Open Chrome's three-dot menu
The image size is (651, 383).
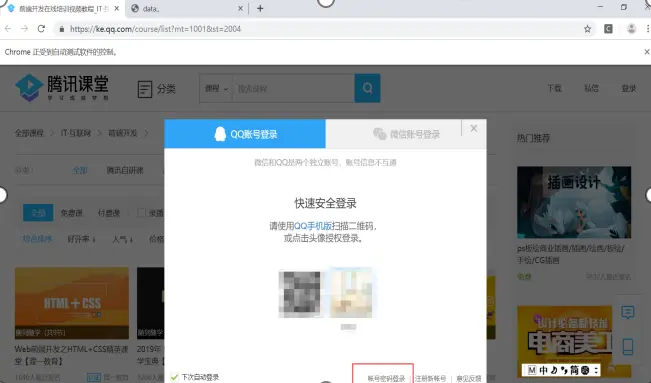point(648,29)
